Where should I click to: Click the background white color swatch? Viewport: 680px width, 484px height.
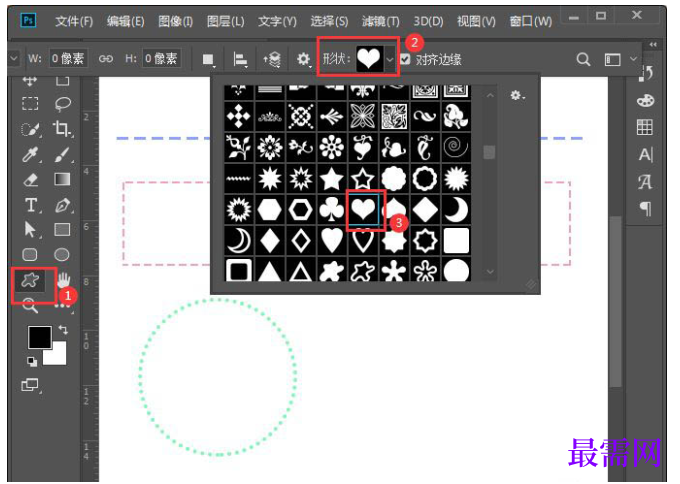pyautogui.click(x=59, y=356)
